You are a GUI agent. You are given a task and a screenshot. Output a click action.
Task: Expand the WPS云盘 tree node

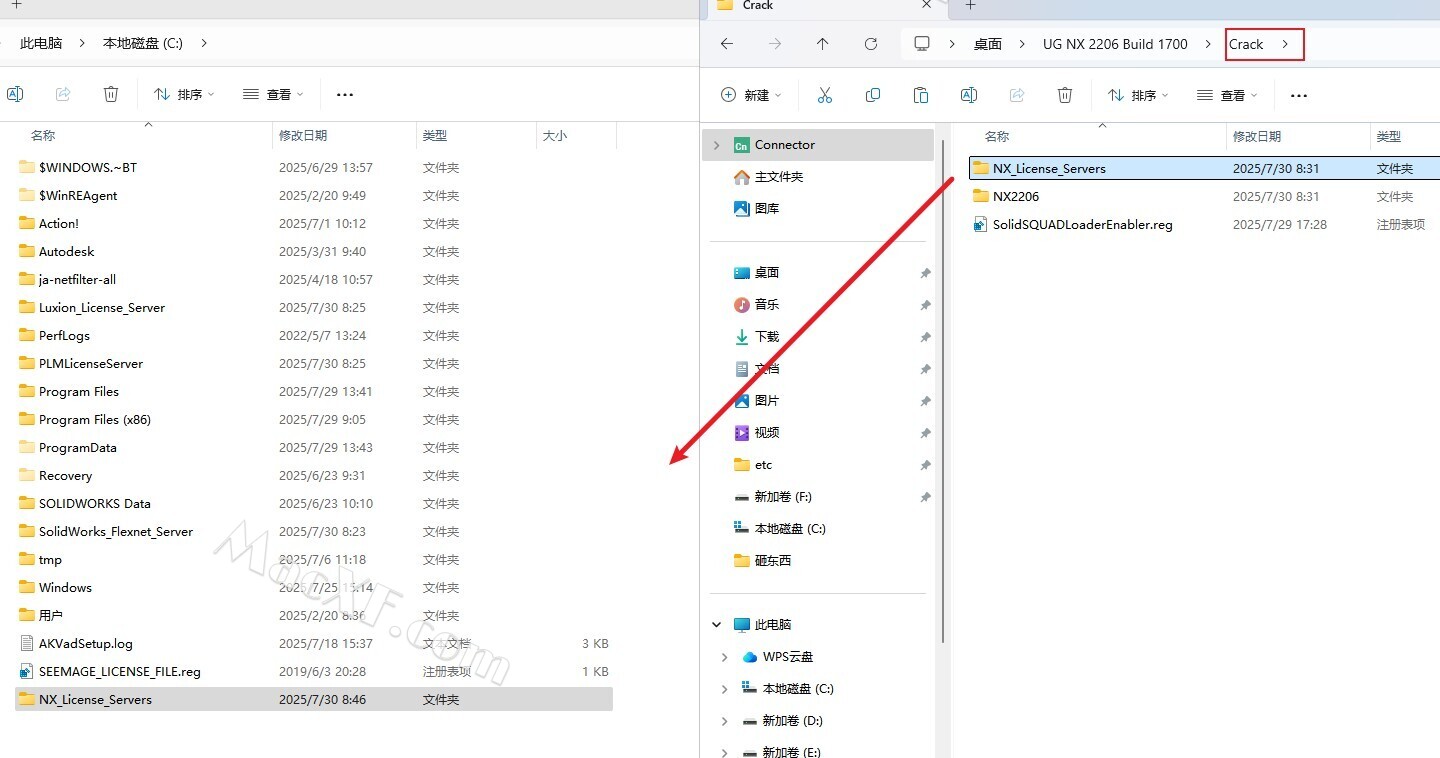(x=725, y=657)
